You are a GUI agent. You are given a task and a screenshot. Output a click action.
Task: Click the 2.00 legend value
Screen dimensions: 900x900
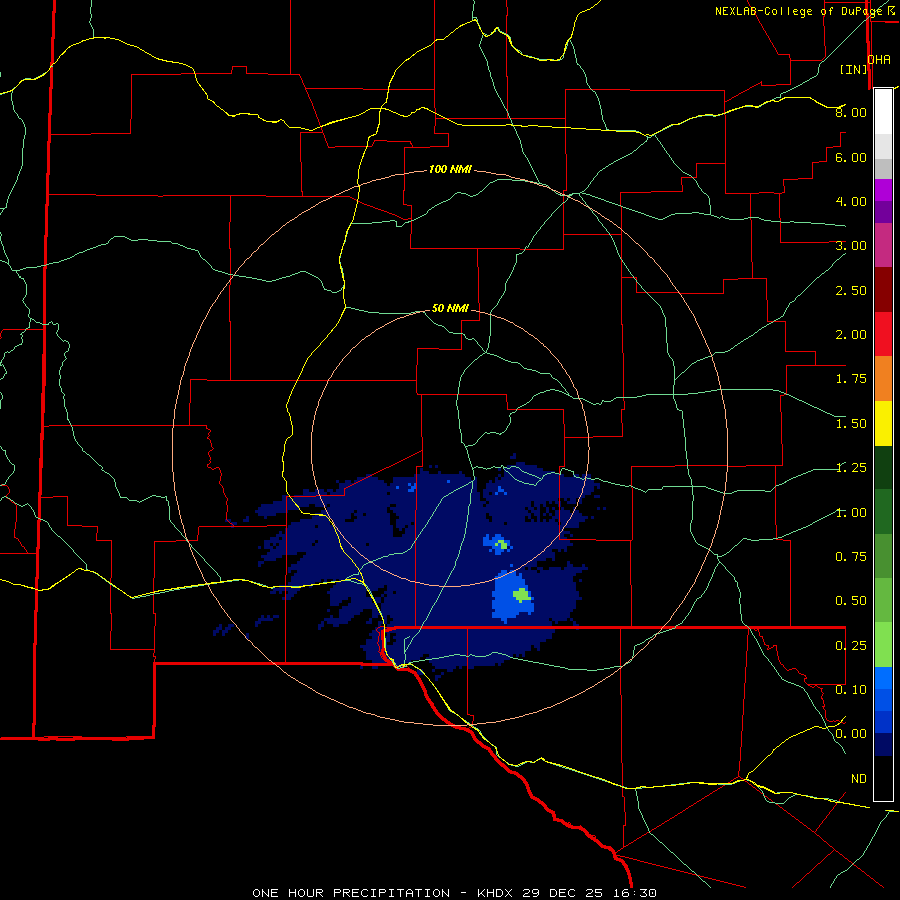tap(851, 335)
